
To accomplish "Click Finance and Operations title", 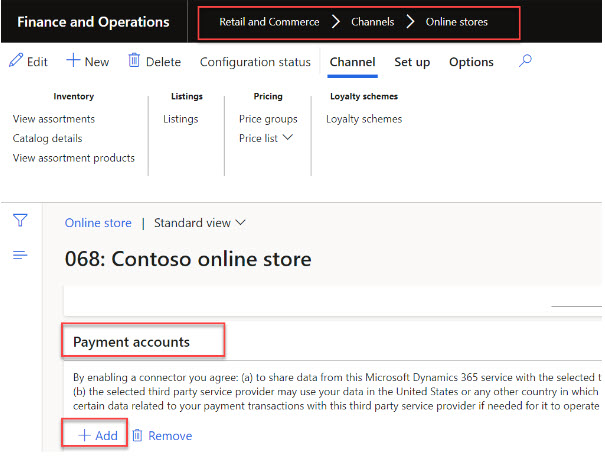I will 93,22.
